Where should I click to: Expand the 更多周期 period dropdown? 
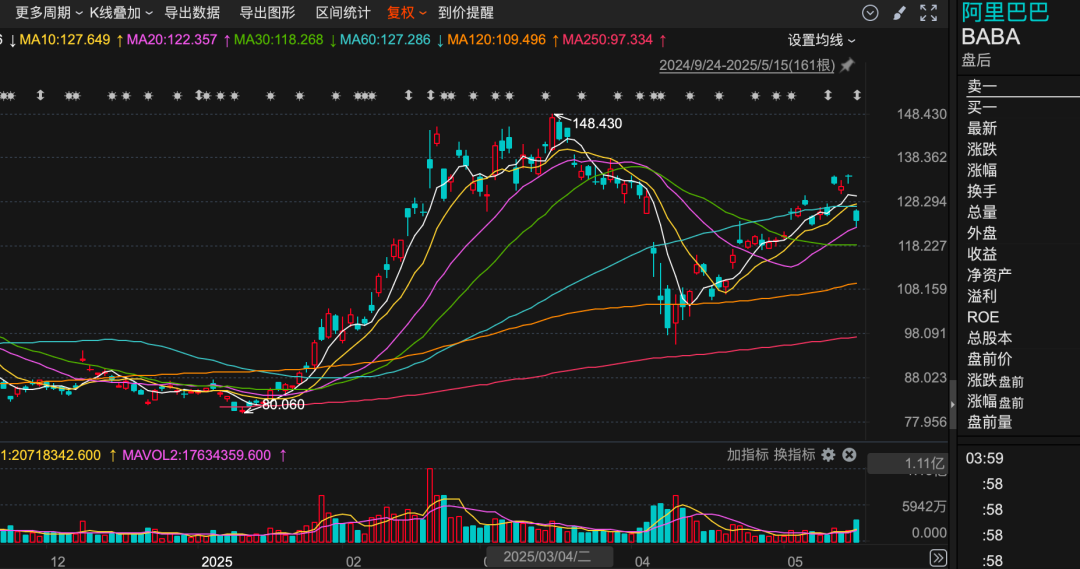pyautogui.click(x=49, y=13)
